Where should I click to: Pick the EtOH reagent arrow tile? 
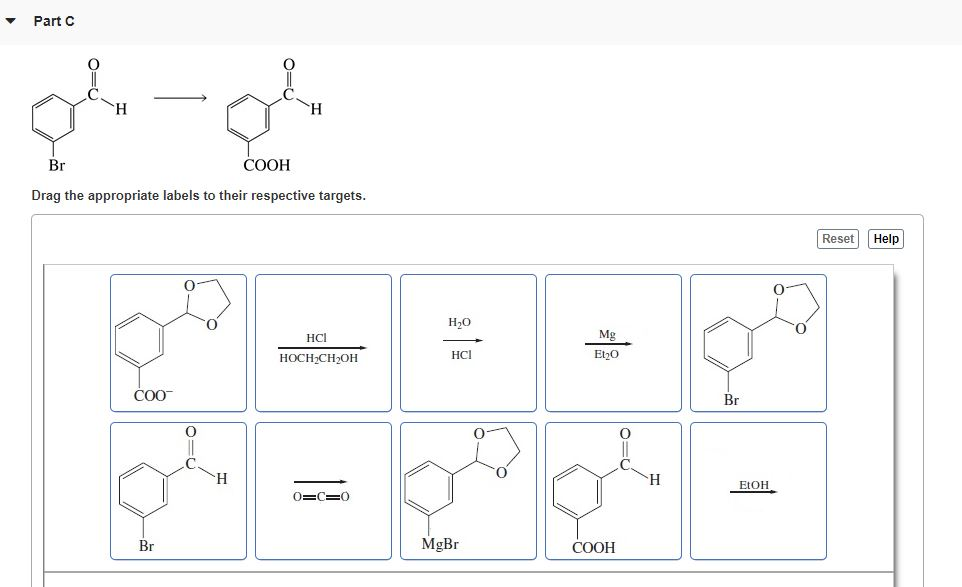pos(756,490)
